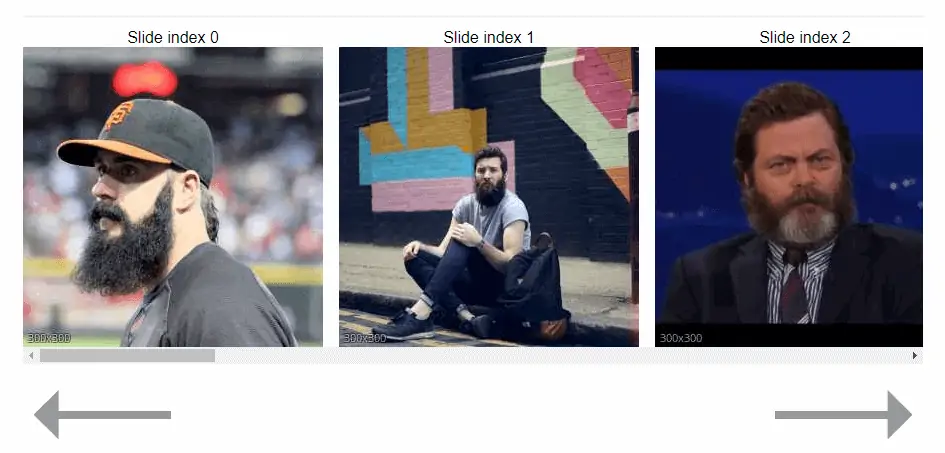The height and width of the screenshot is (453, 945).
Task: Click the "Slide index 0" caption
Action: [173, 37]
